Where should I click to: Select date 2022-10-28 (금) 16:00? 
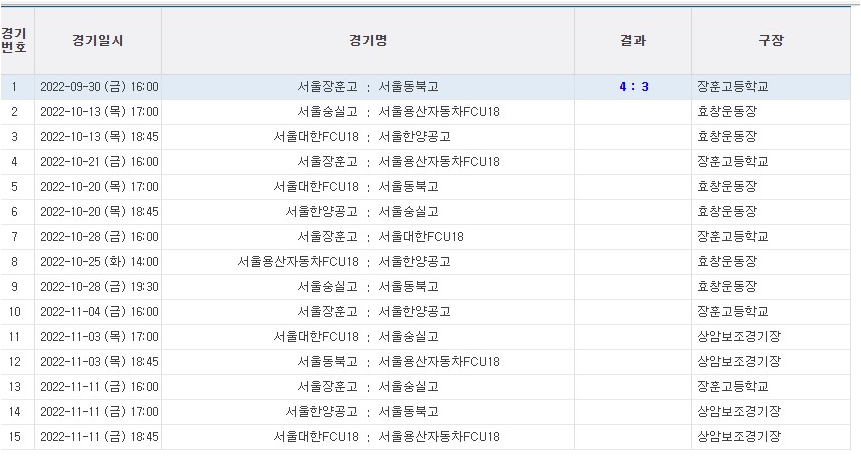pyautogui.click(x=99, y=237)
